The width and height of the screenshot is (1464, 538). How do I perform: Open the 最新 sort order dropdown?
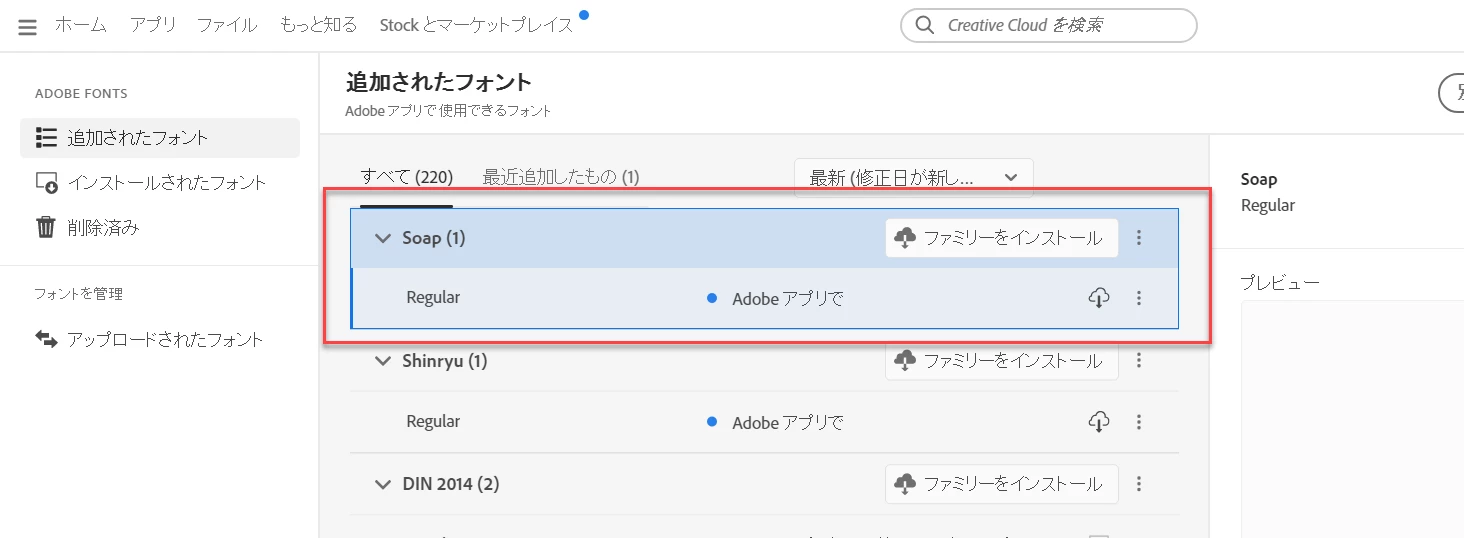(914, 178)
